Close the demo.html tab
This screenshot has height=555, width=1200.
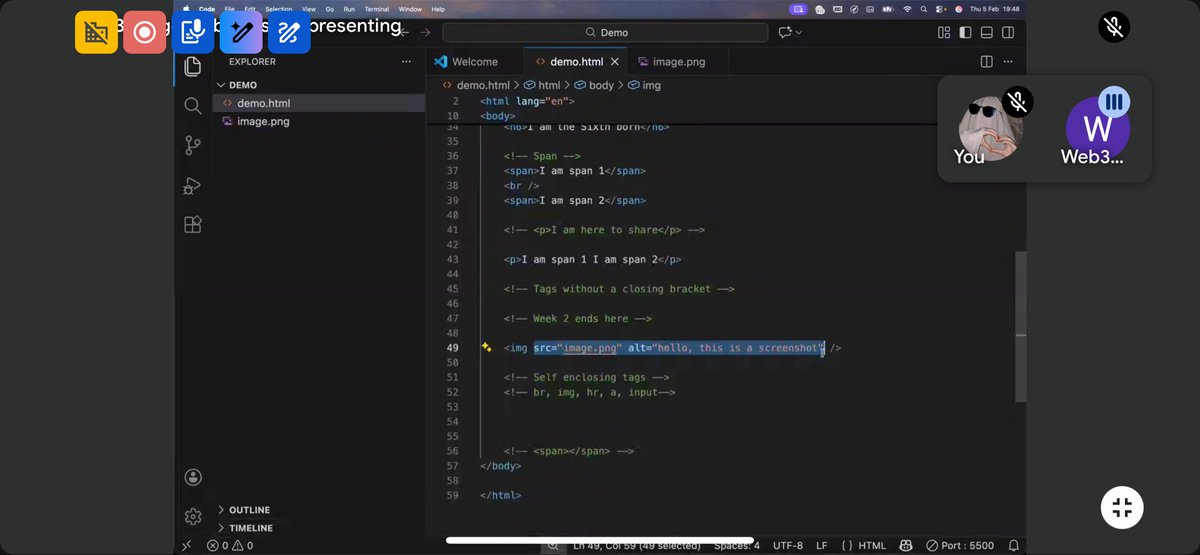(614, 61)
